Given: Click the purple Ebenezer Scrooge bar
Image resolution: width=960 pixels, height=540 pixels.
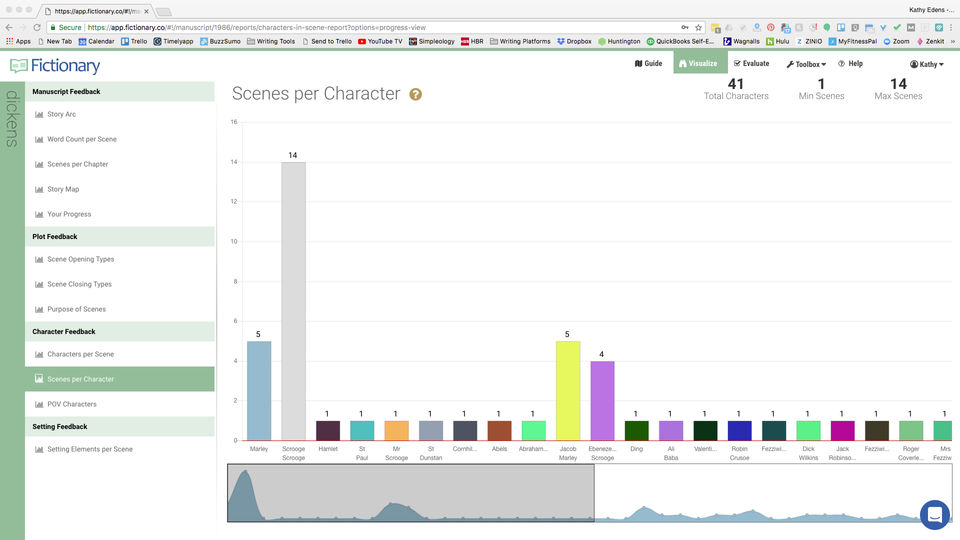Looking at the screenshot, I should coord(602,400).
